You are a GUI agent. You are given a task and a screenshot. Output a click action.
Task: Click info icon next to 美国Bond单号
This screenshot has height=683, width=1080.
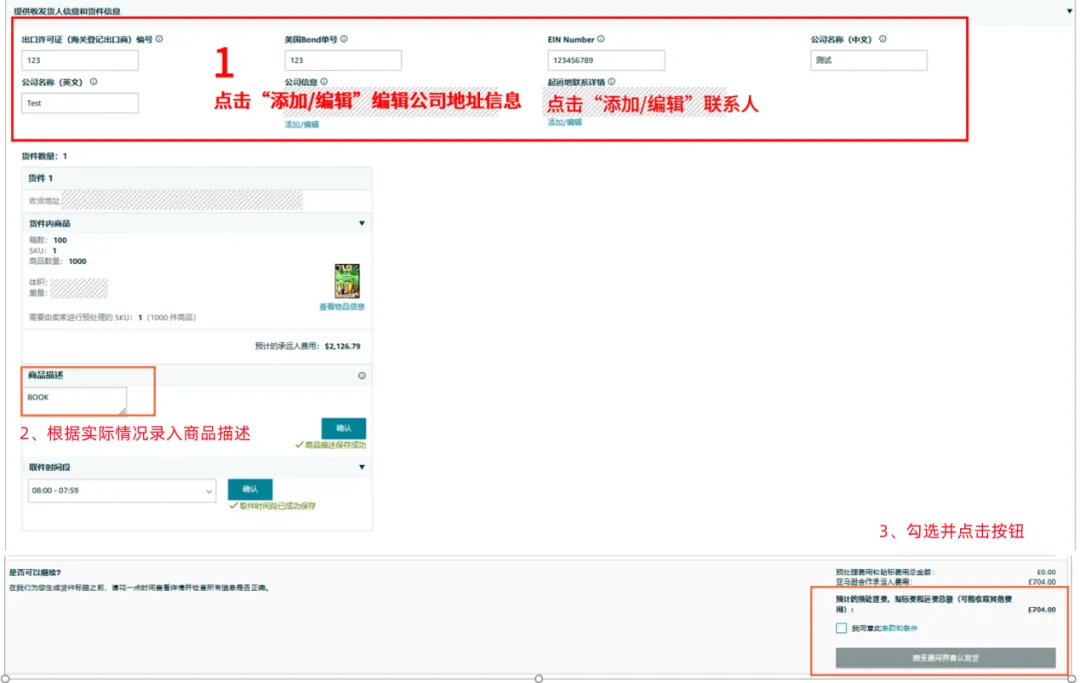(x=344, y=39)
